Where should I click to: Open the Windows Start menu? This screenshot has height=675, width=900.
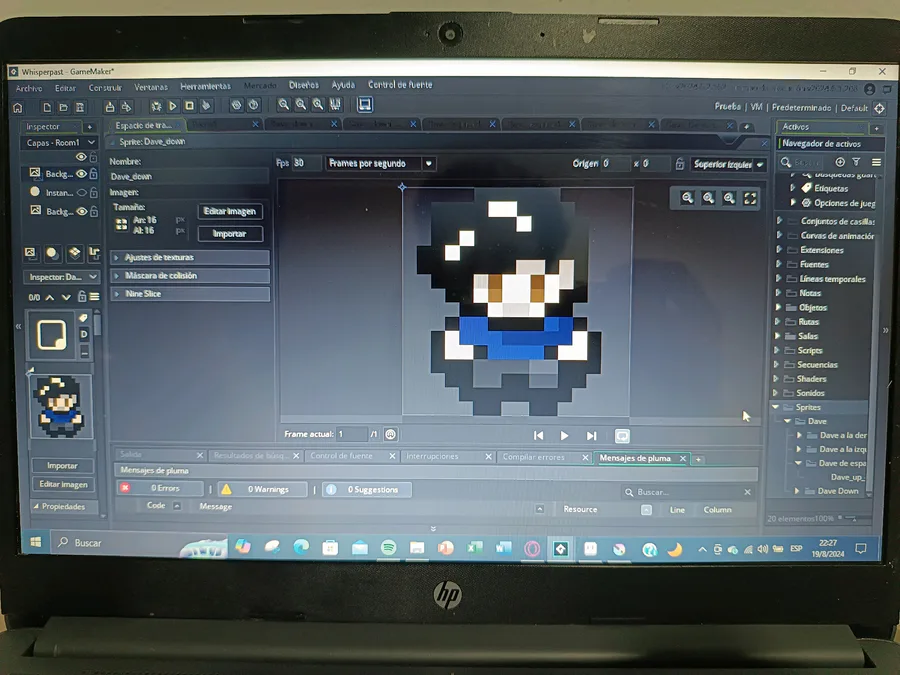coord(36,542)
